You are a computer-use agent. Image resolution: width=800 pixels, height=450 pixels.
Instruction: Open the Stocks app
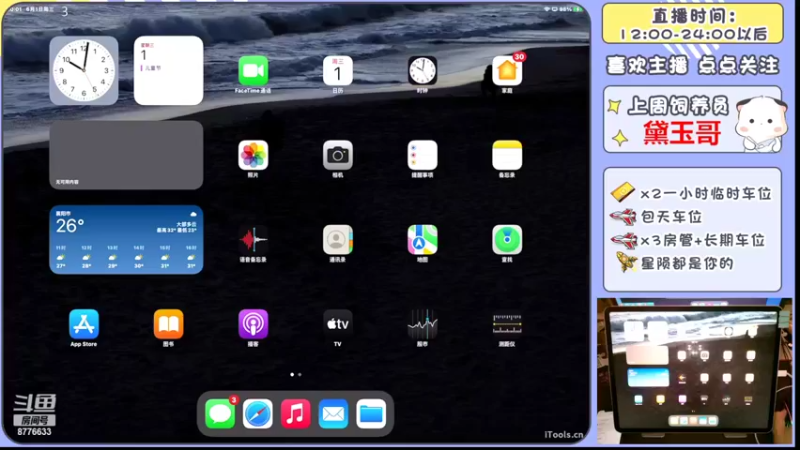click(422, 324)
